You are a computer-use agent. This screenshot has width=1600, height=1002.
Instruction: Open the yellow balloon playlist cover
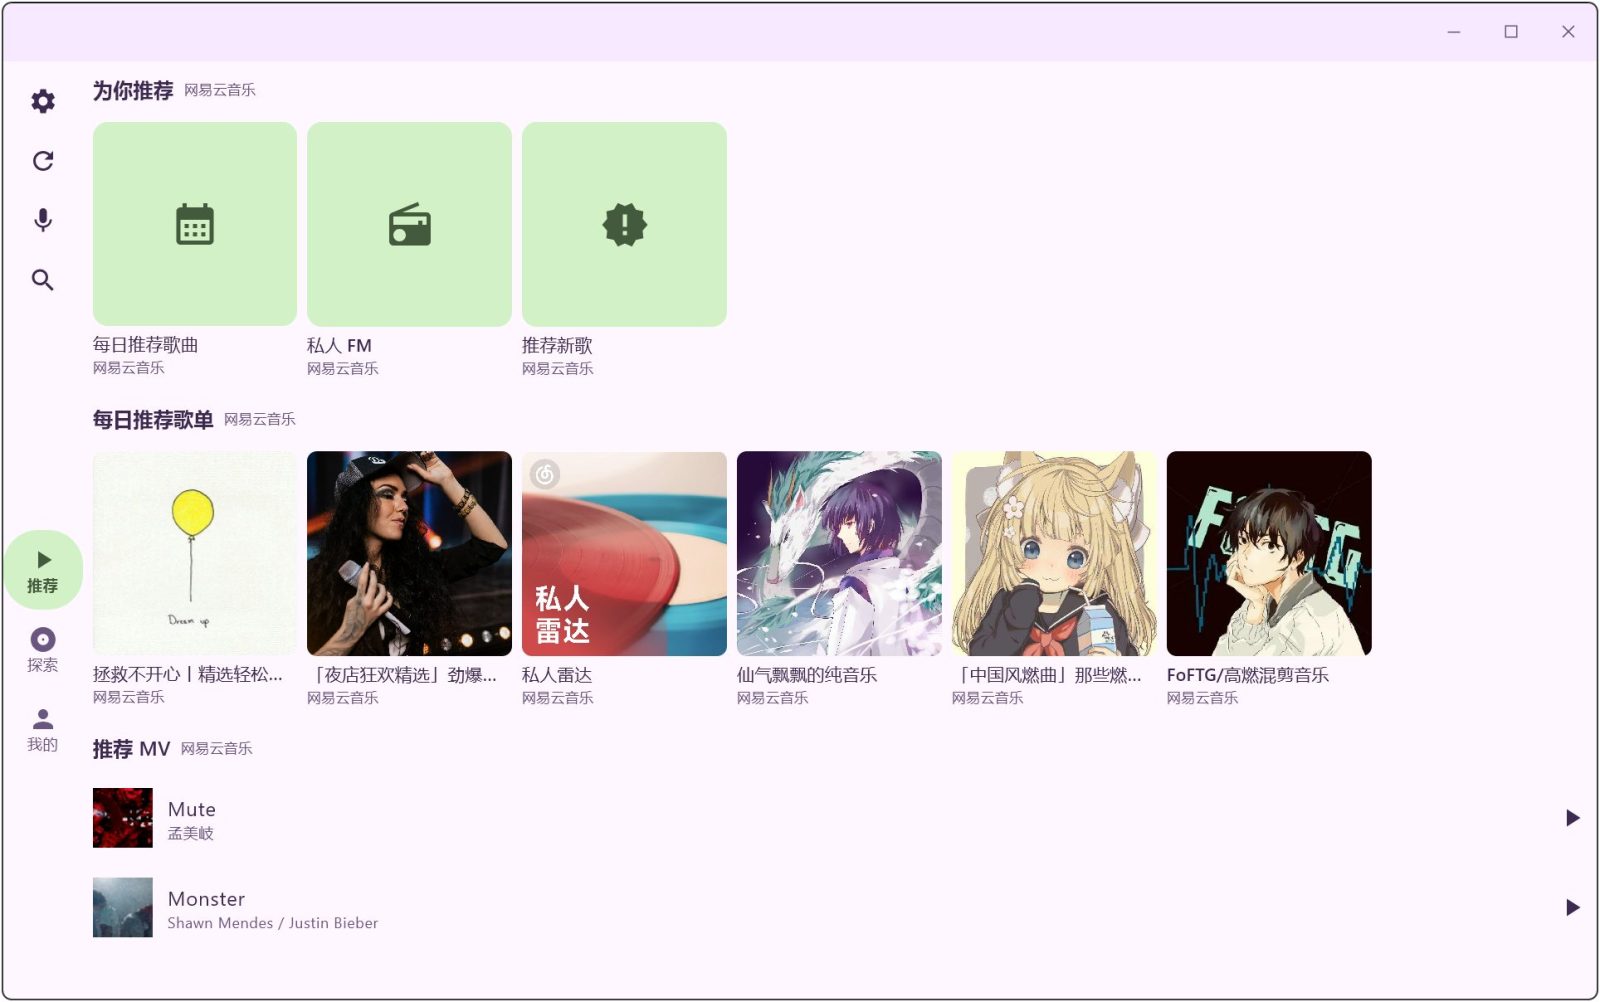coord(195,553)
